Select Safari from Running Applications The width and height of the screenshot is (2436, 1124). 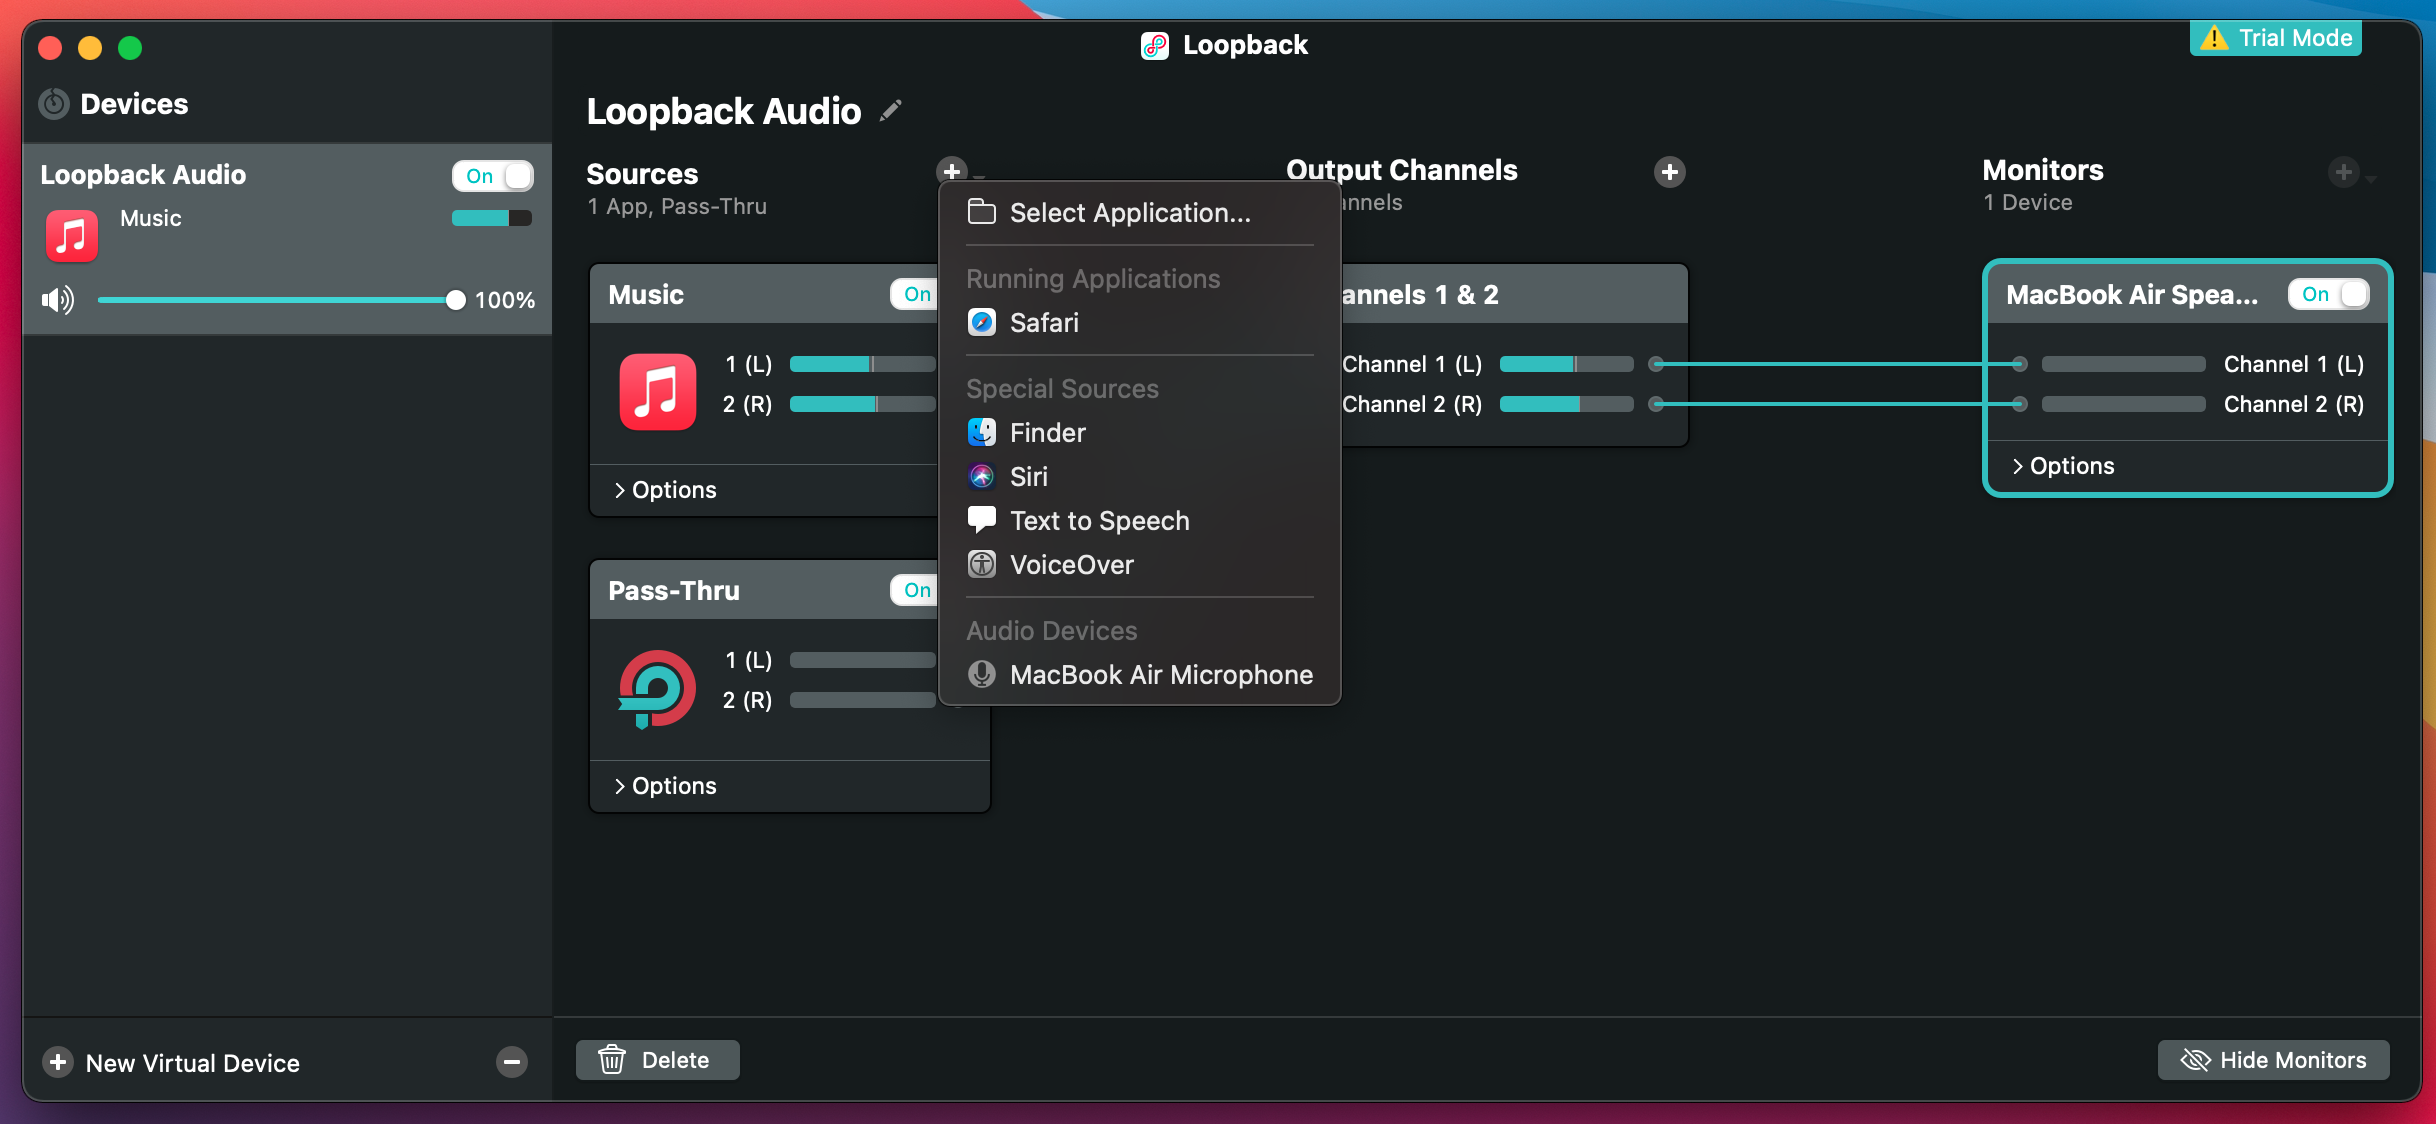(1140, 322)
